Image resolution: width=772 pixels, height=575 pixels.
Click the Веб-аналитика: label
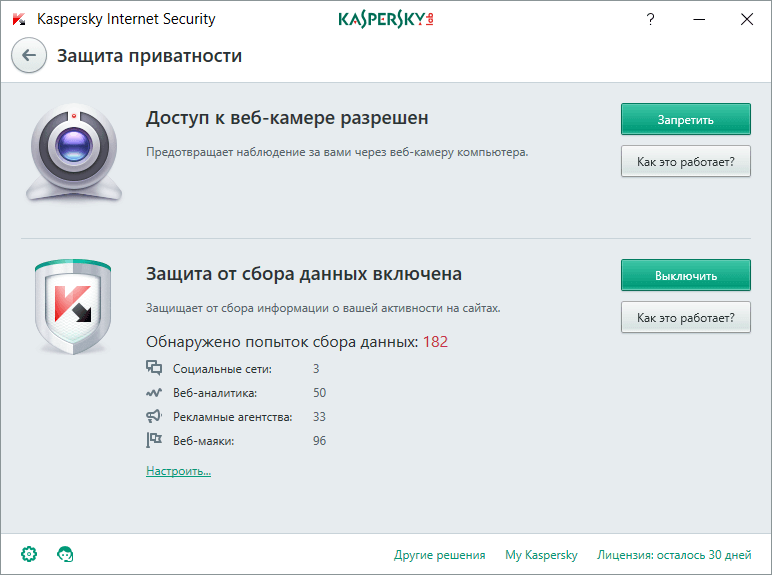coord(215,393)
